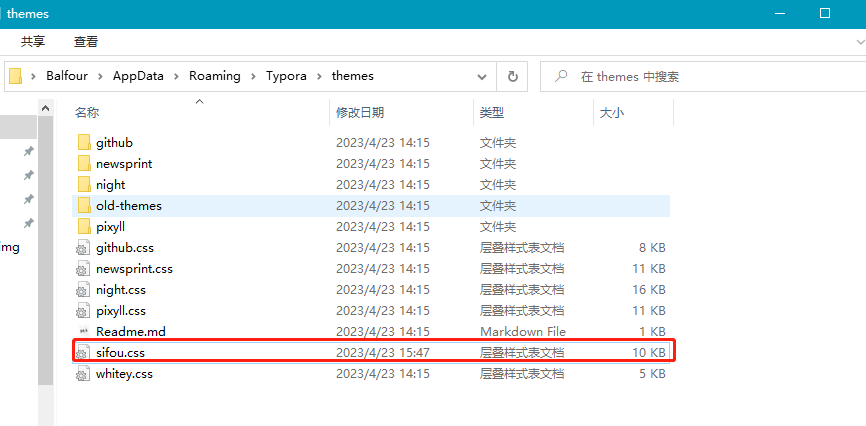Click the night.css file icon
Screen dimensions: 866x426
pos(83,290)
